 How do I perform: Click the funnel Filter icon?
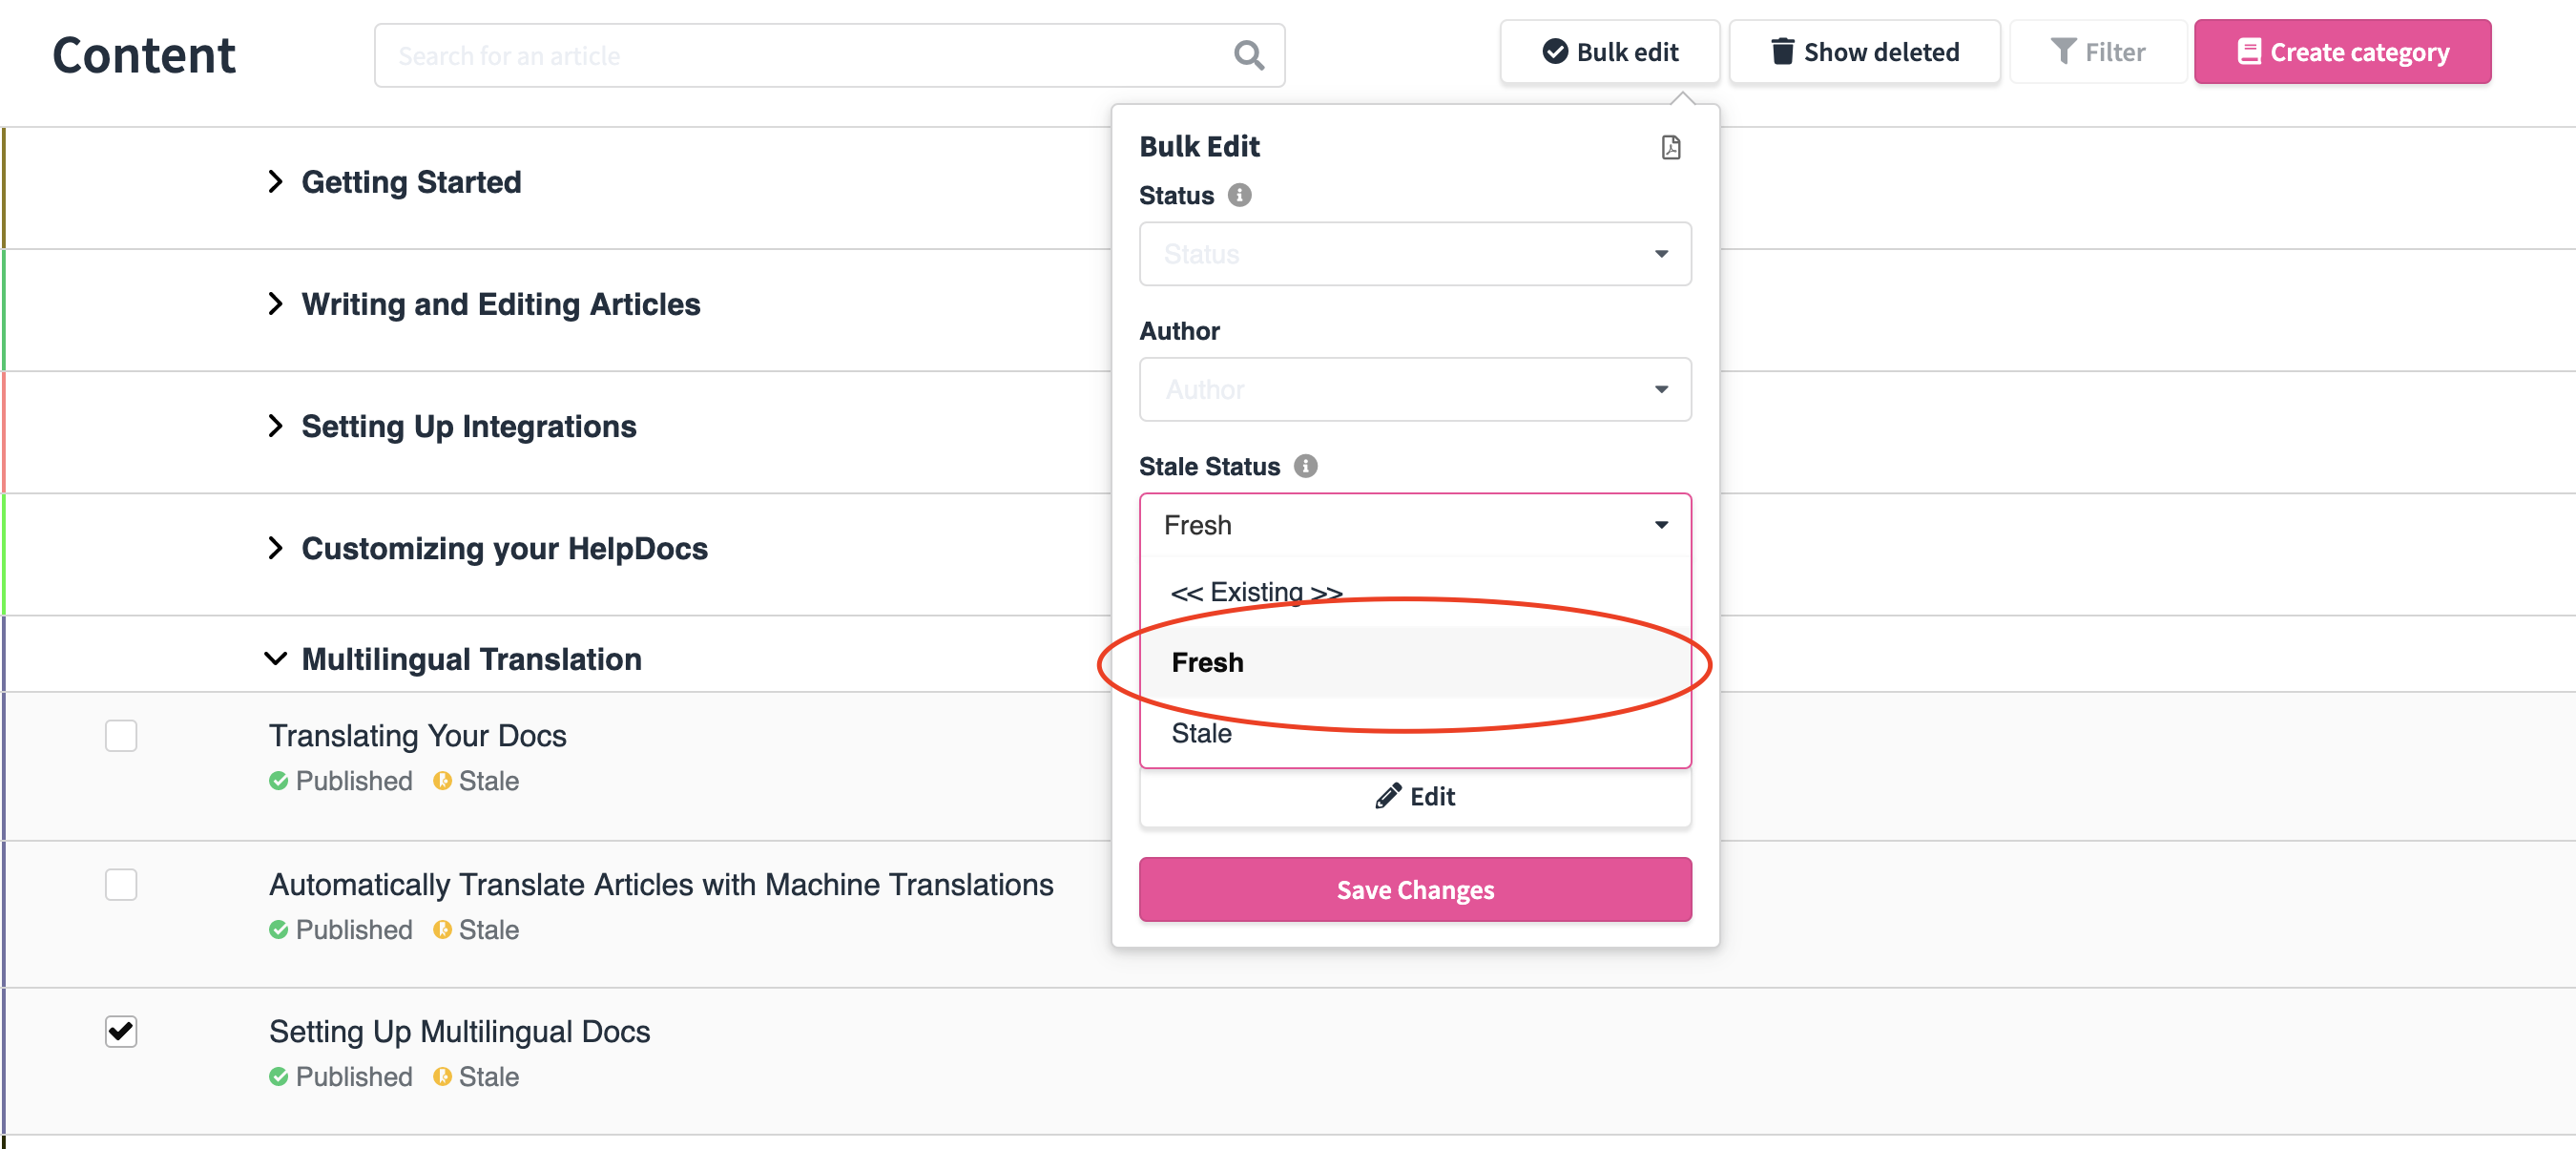(2061, 51)
